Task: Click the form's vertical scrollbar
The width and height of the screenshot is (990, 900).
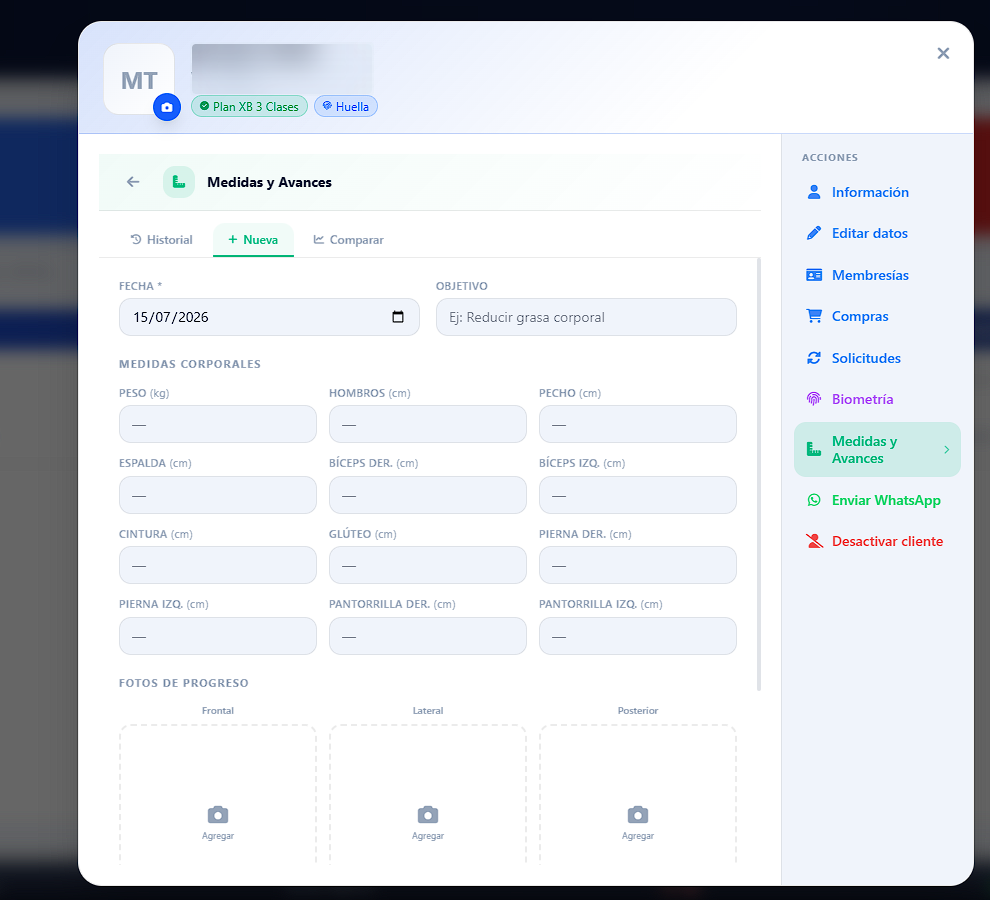Action: 758,474
